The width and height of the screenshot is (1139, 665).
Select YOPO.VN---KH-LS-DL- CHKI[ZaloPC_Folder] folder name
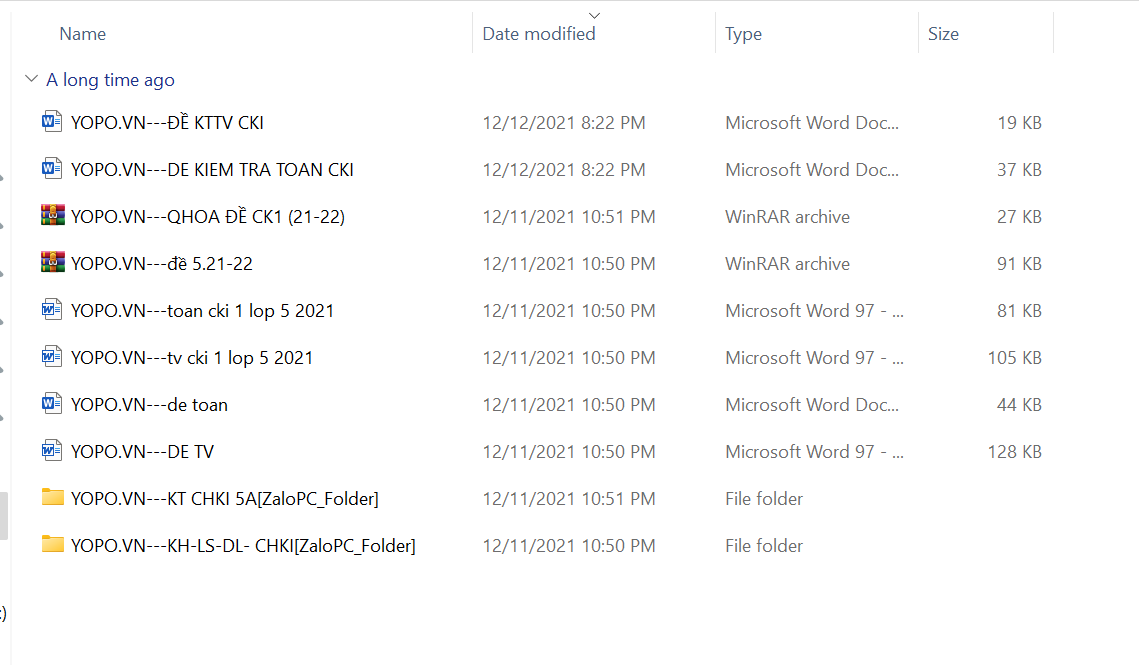click(x=243, y=546)
